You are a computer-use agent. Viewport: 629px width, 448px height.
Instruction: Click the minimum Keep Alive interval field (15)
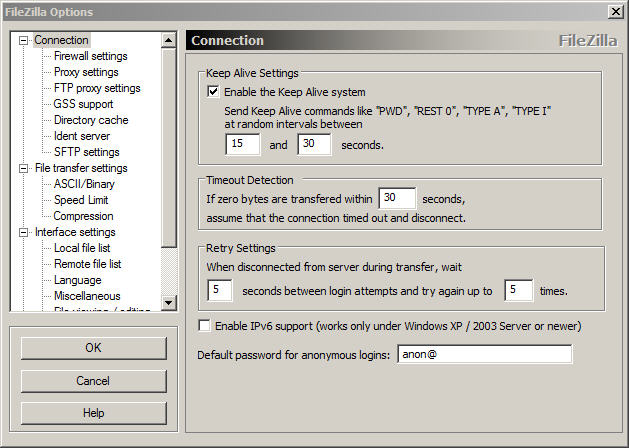(242, 144)
